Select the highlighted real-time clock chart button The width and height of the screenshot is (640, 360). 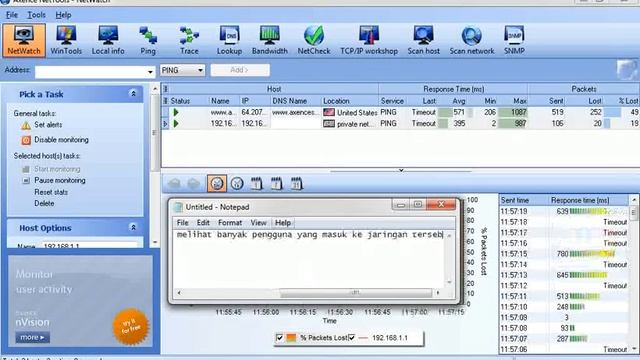pos(216,183)
